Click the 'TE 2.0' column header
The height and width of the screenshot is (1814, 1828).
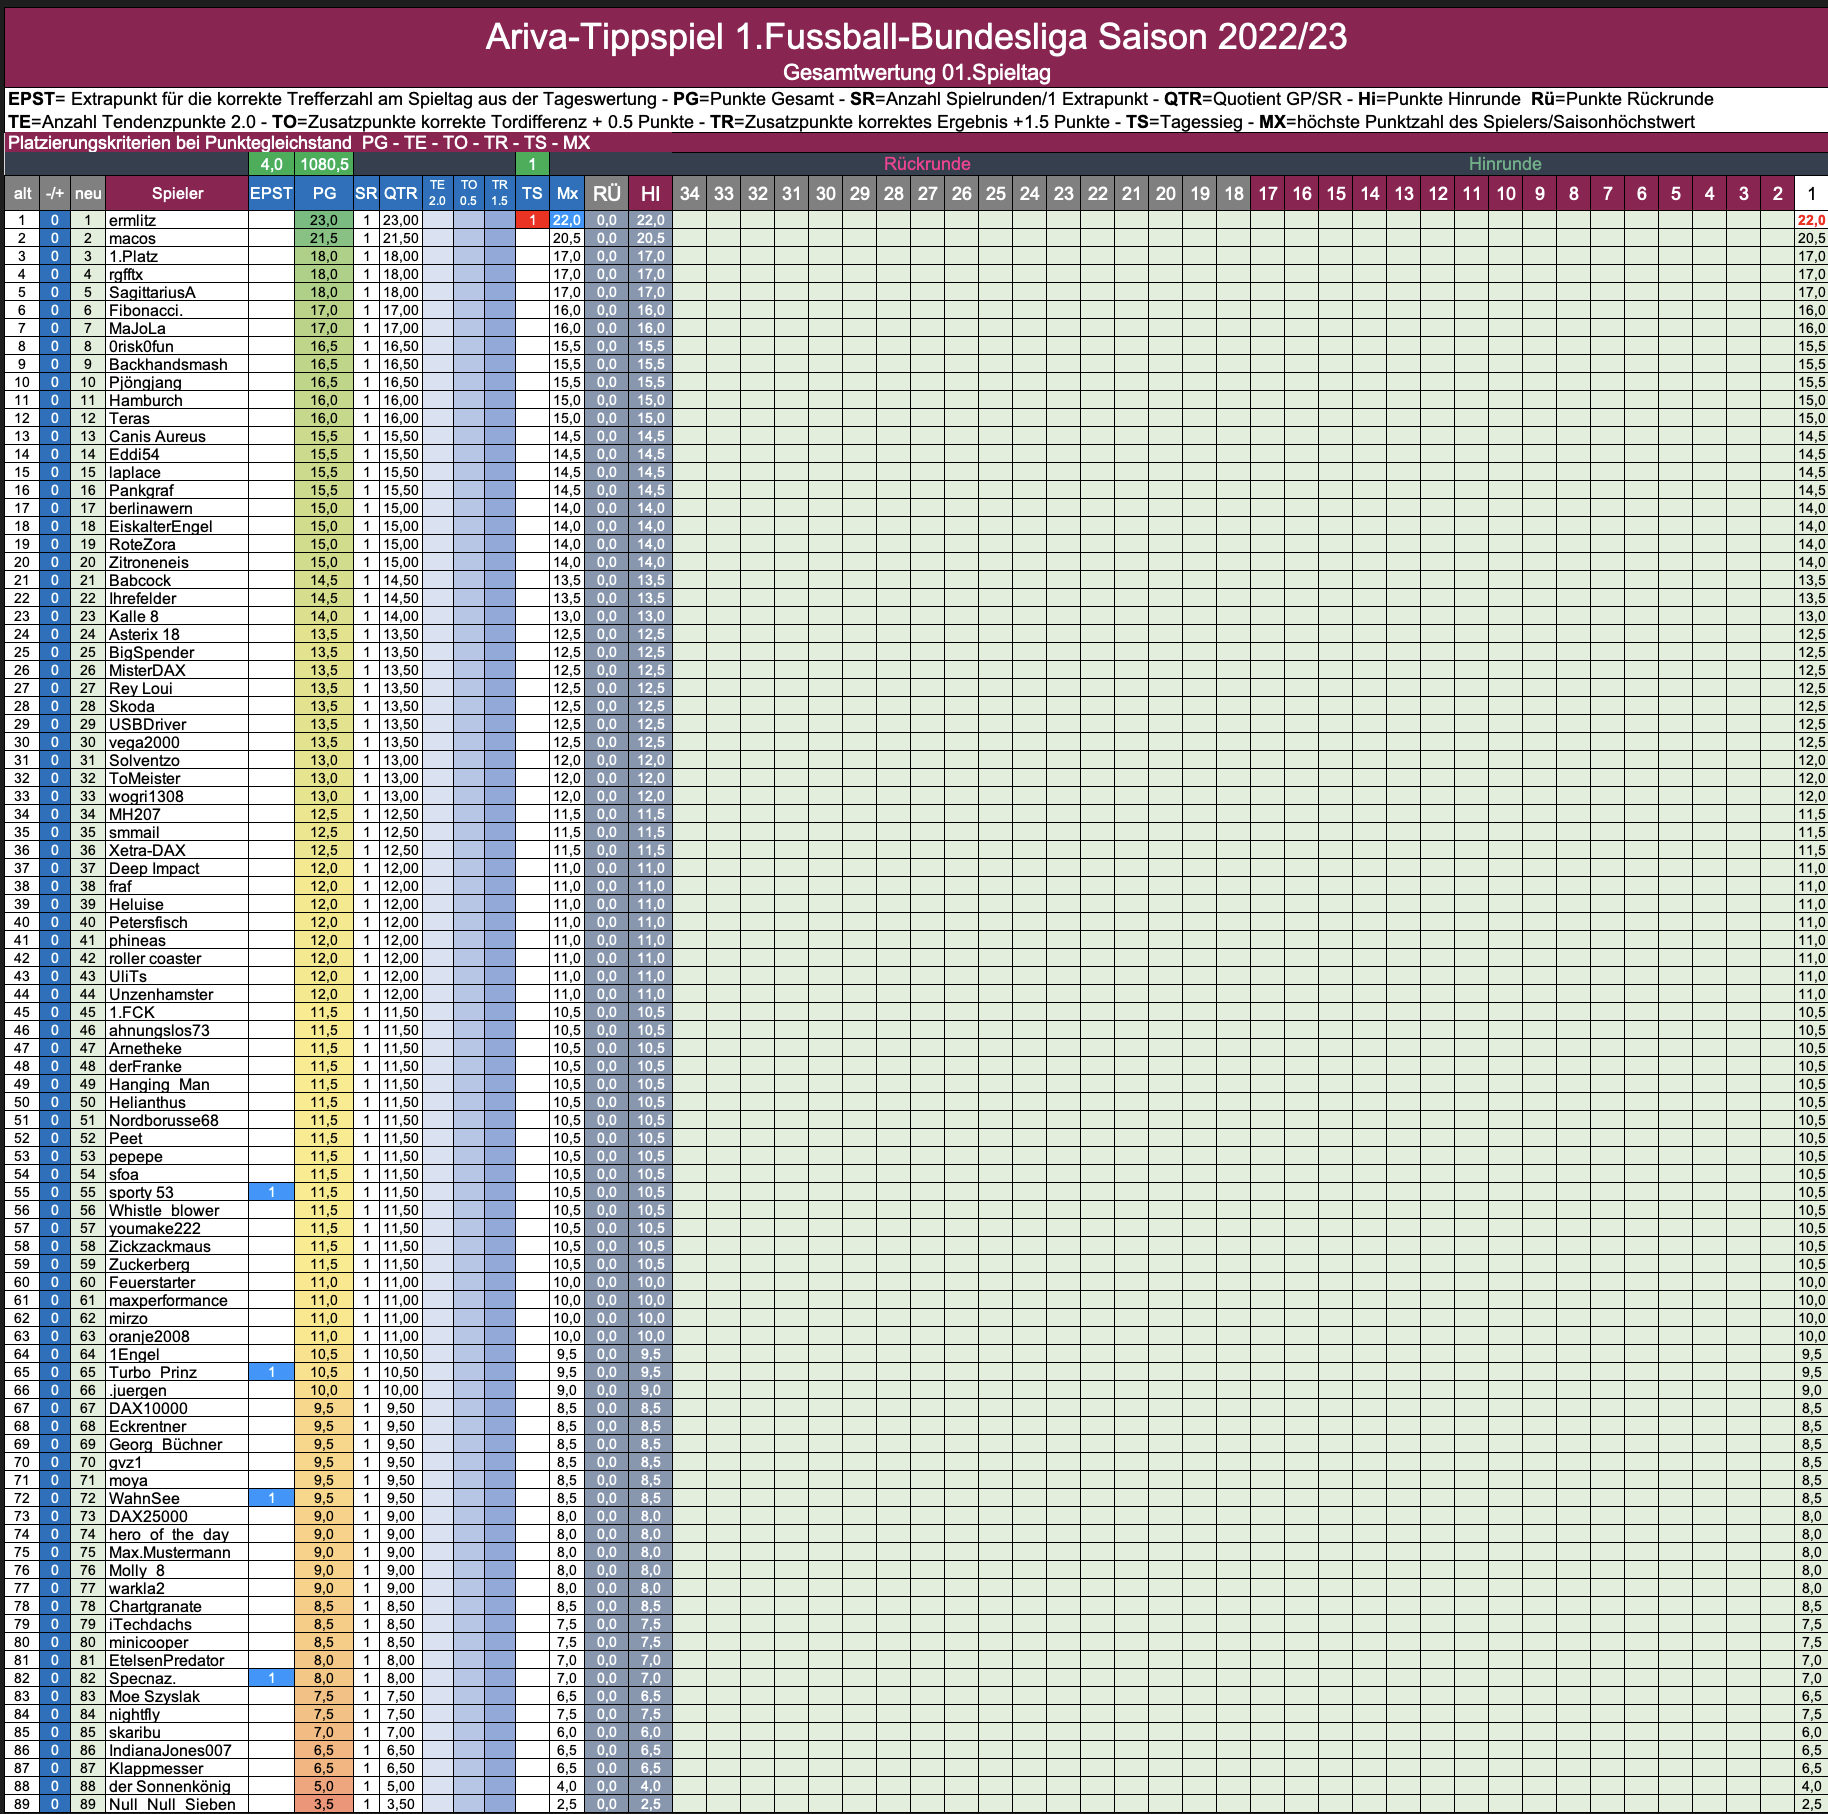coord(437,193)
